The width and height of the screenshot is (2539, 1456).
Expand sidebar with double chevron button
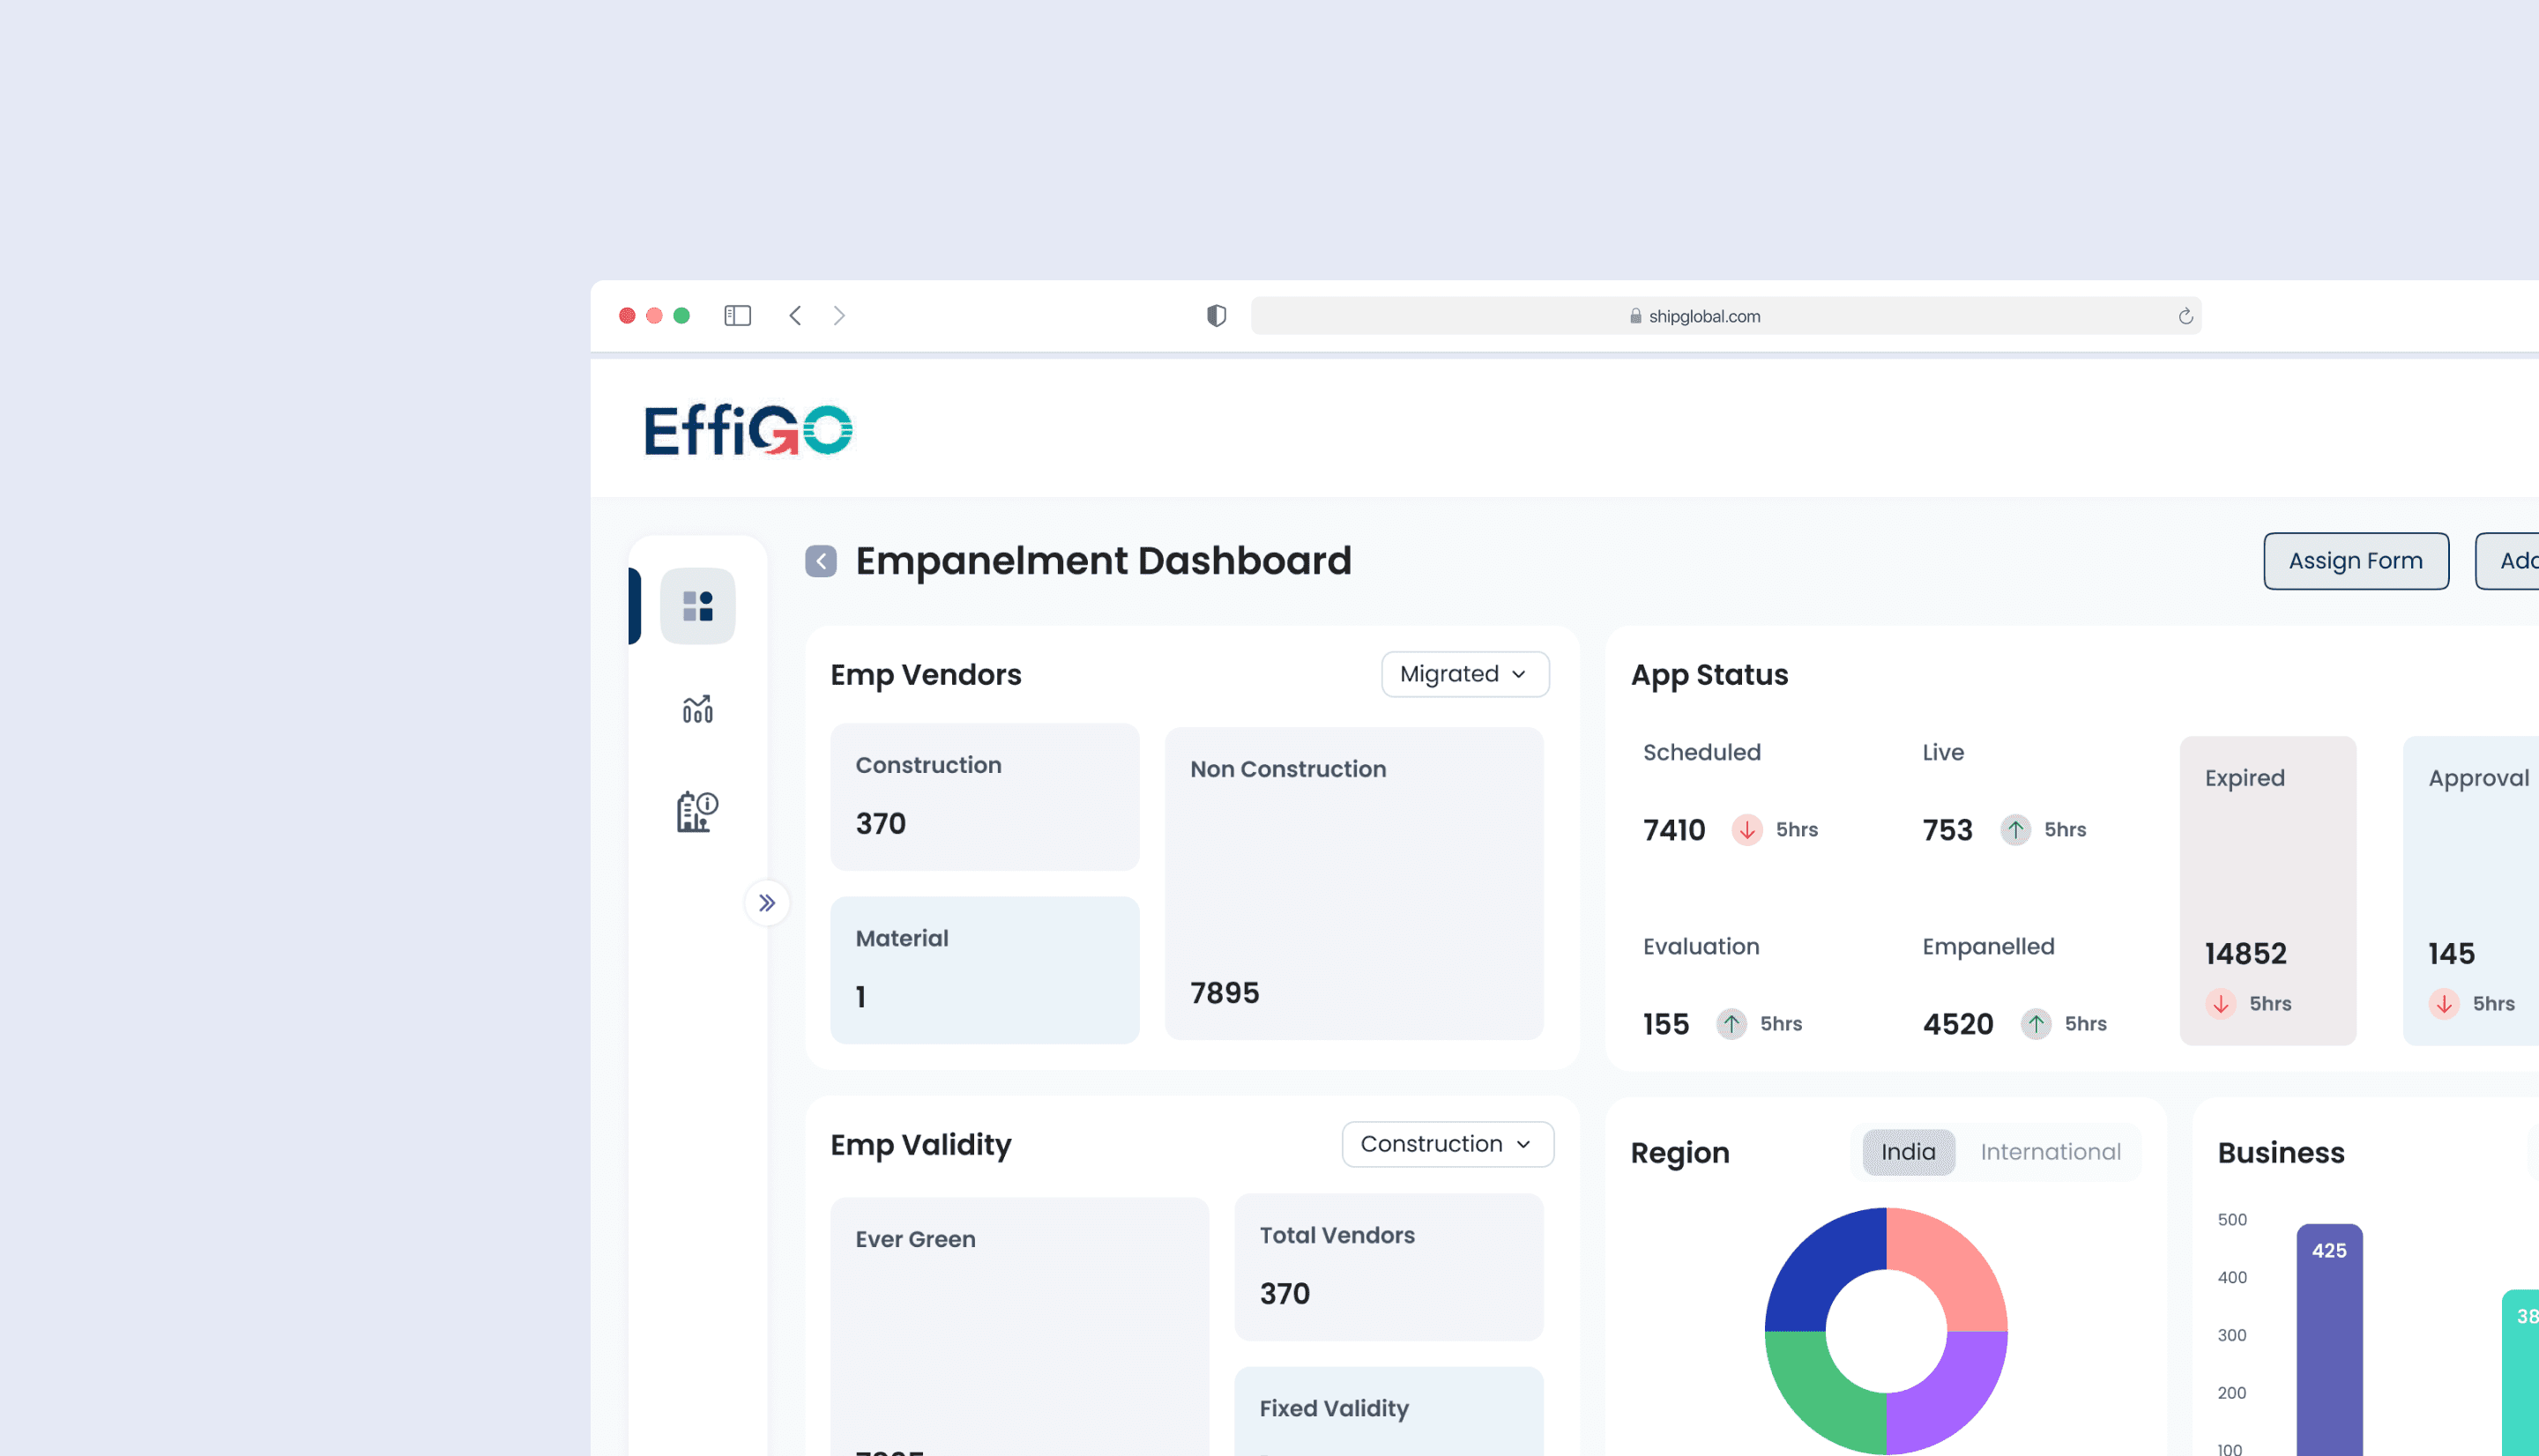(x=766, y=903)
